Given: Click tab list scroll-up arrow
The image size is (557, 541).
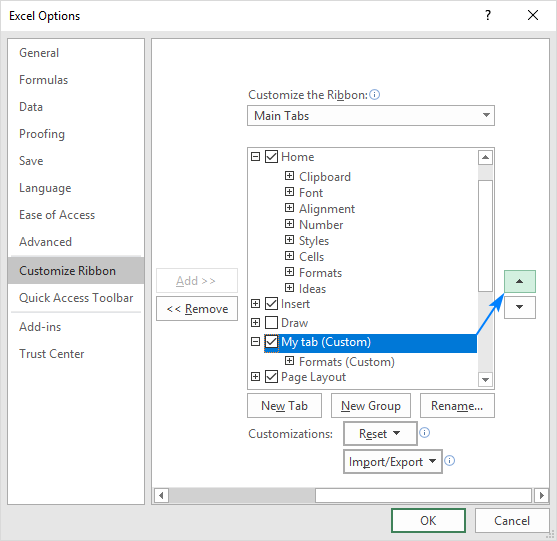Looking at the screenshot, I should pyautogui.click(x=485, y=157).
